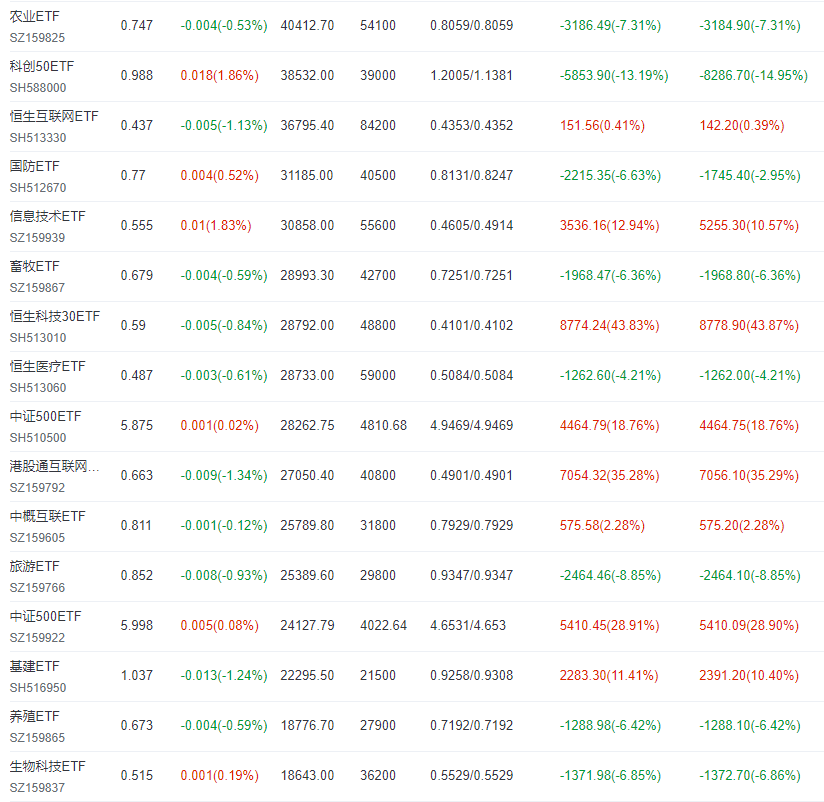Select 养殖ETF holdings 27900

point(378,725)
